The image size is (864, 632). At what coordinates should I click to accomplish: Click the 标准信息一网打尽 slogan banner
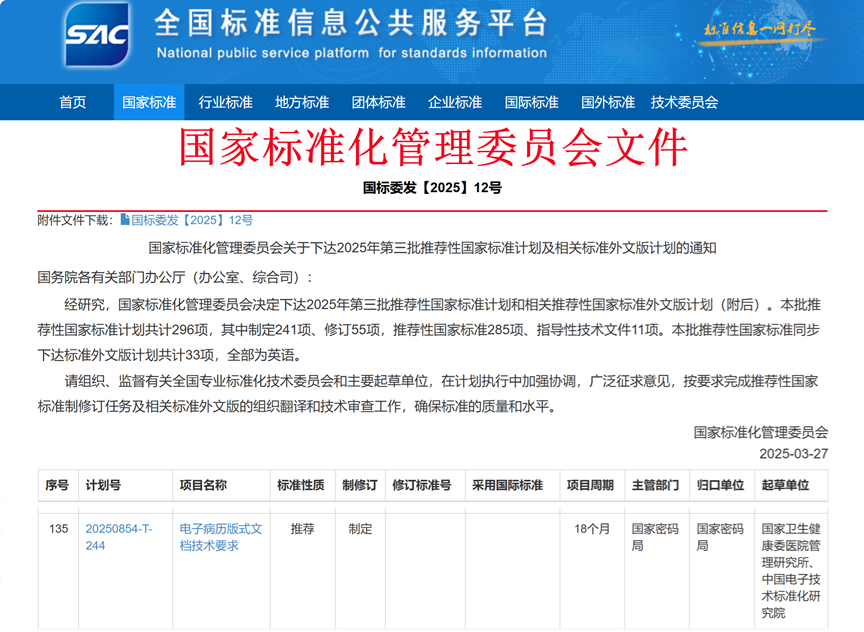tap(760, 29)
